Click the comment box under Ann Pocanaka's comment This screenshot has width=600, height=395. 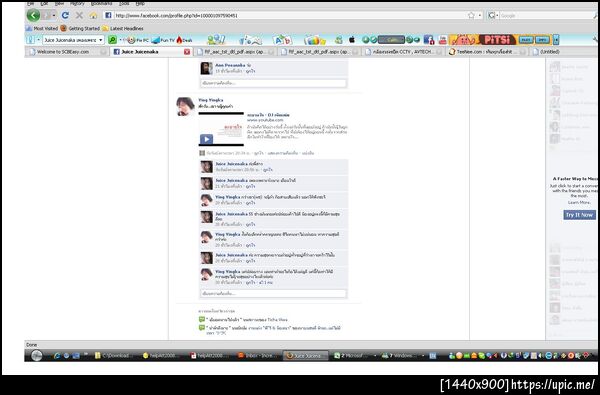273,83
